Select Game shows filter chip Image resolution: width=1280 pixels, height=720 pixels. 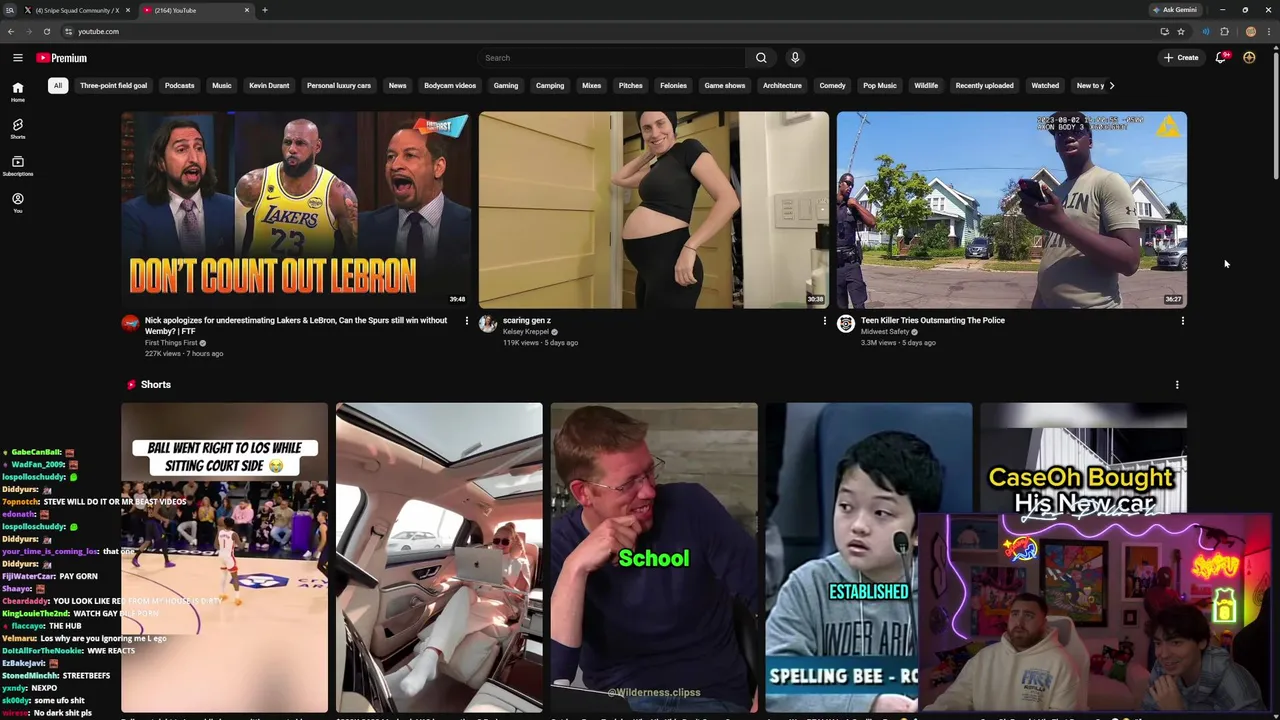pyautogui.click(x=725, y=86)
